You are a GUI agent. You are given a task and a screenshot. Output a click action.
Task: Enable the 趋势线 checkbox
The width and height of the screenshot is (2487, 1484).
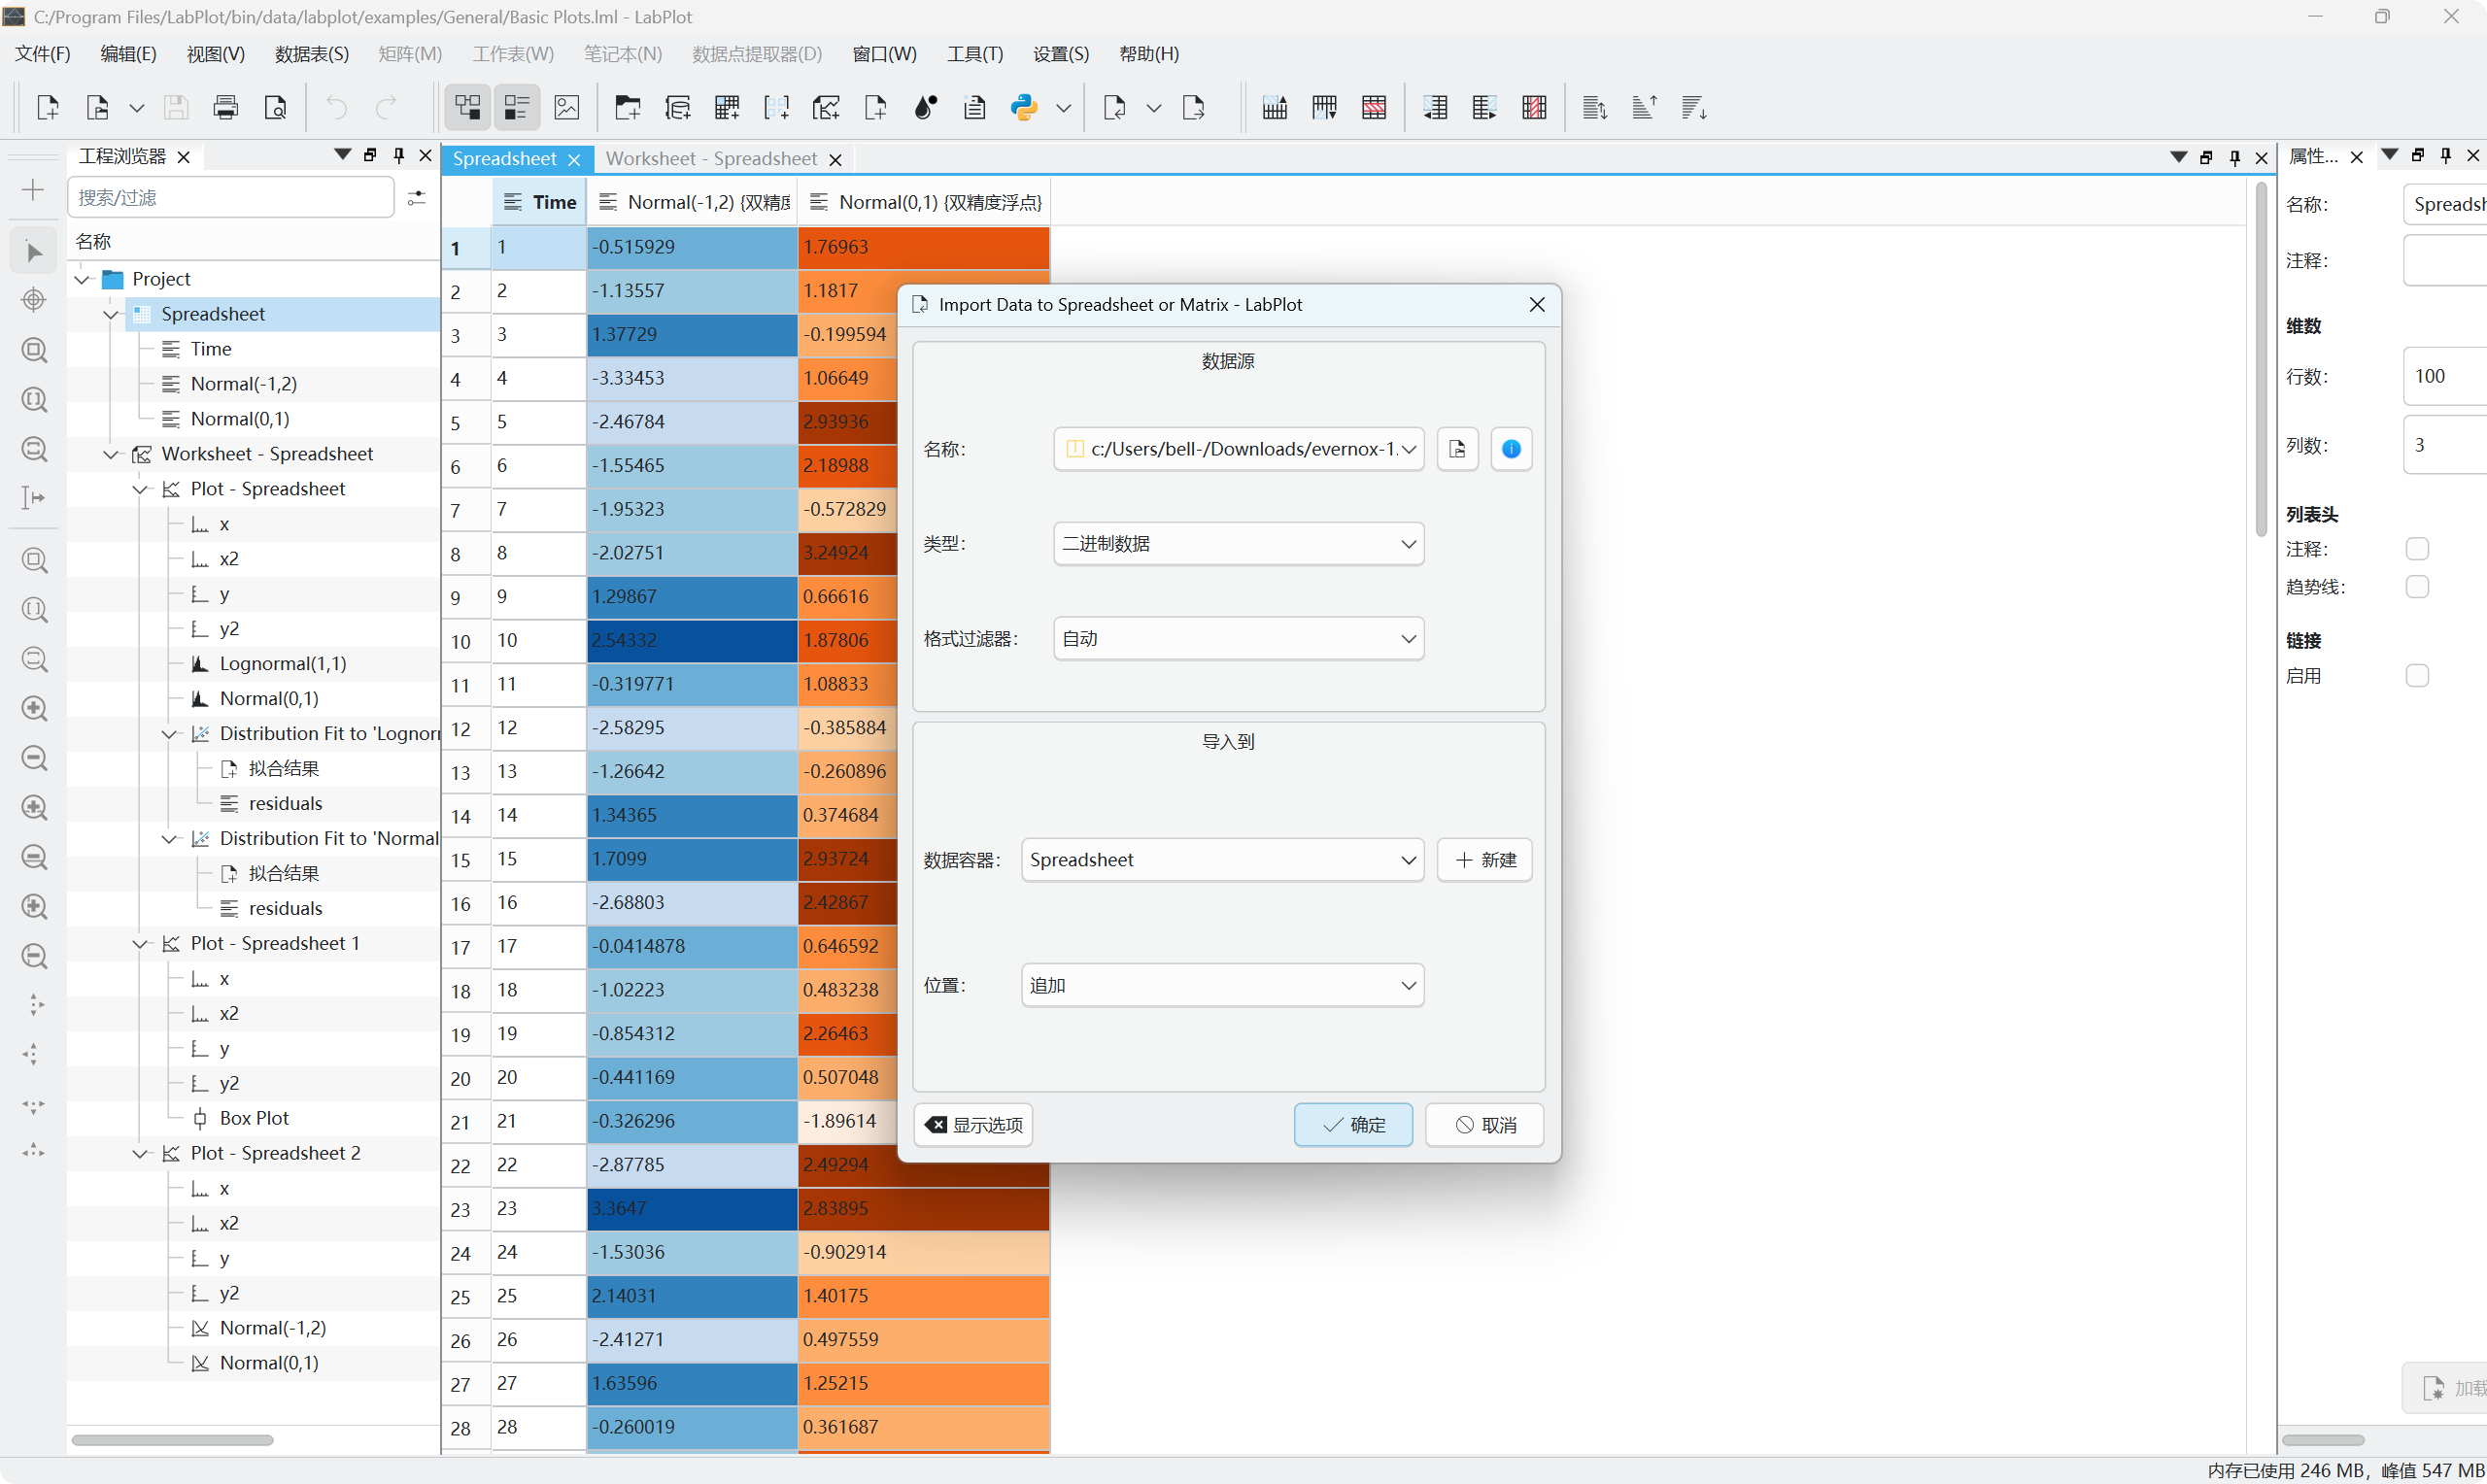(2416, 587)
